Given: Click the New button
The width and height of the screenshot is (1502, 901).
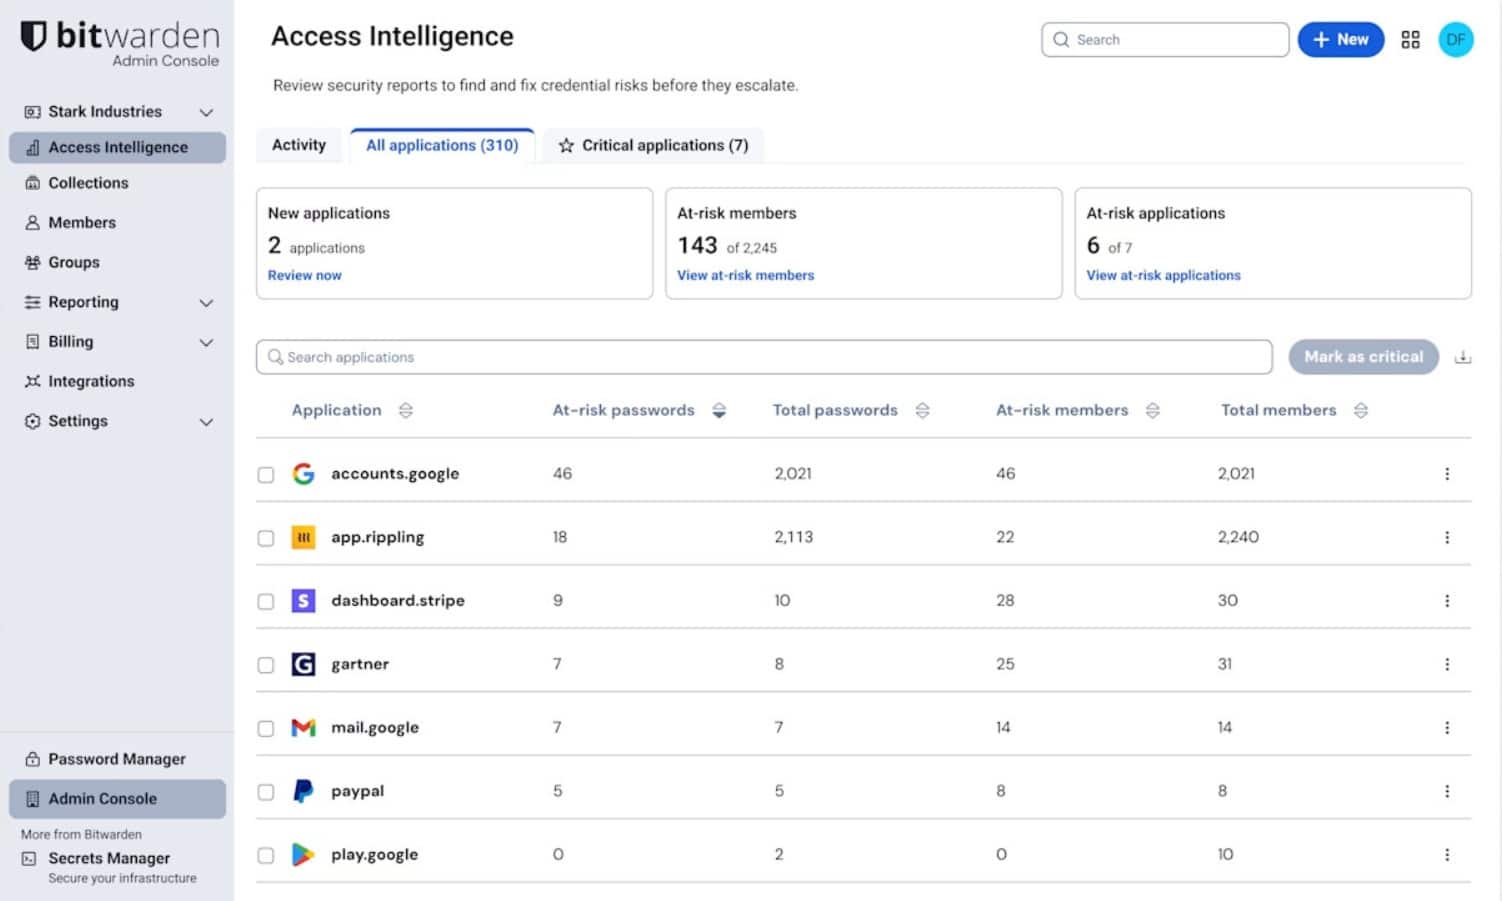Looking at the screenshot, I should coord(1340,40).
